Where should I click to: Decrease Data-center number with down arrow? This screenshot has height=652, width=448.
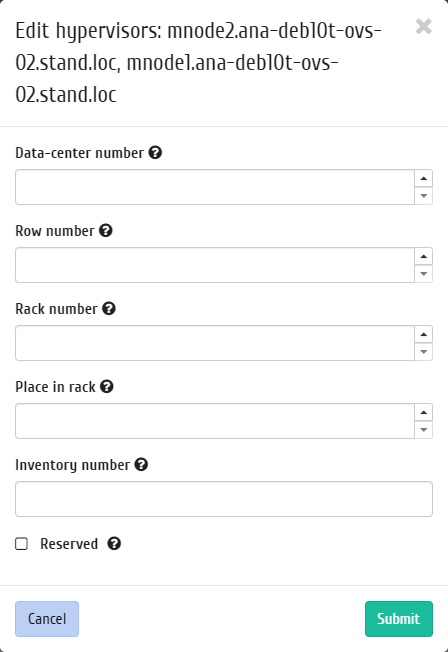pos(423,196)
